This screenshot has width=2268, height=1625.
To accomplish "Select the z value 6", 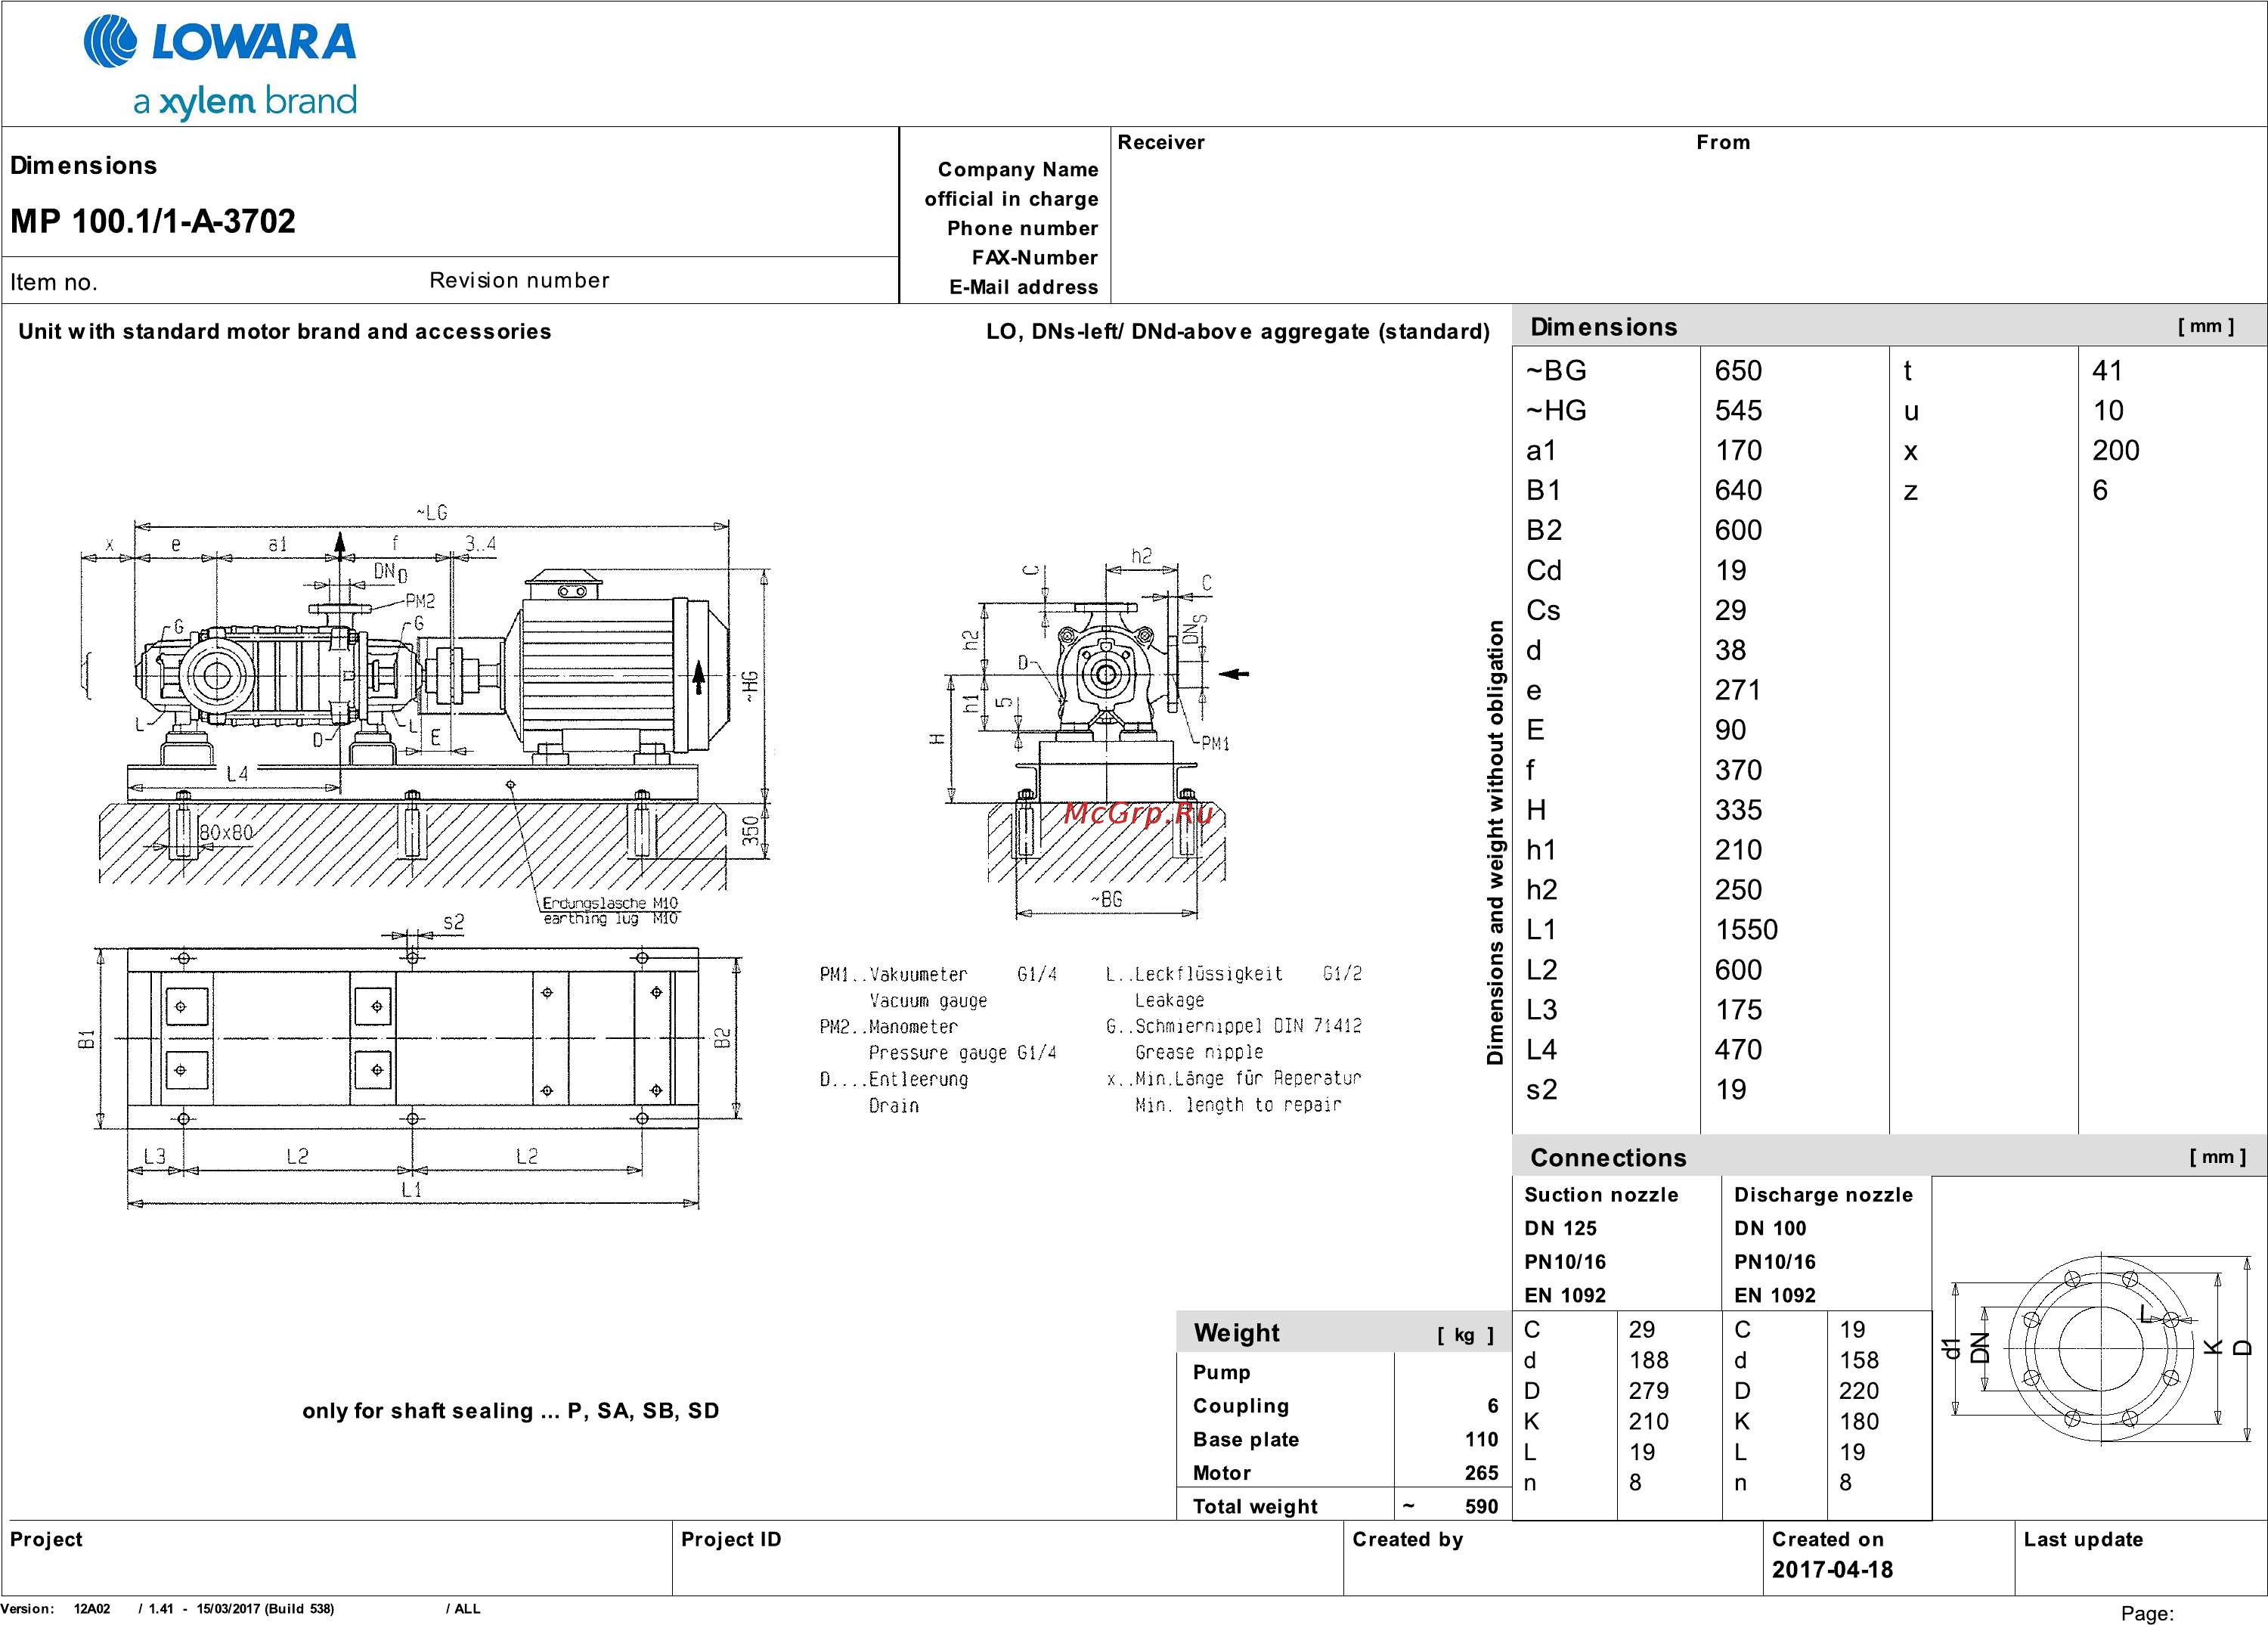I will (x=2100, y=491).
